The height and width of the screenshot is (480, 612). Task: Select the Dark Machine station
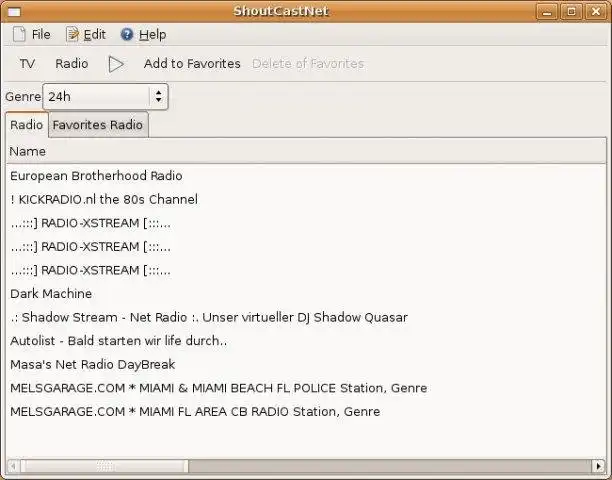(x=306, y=294)
